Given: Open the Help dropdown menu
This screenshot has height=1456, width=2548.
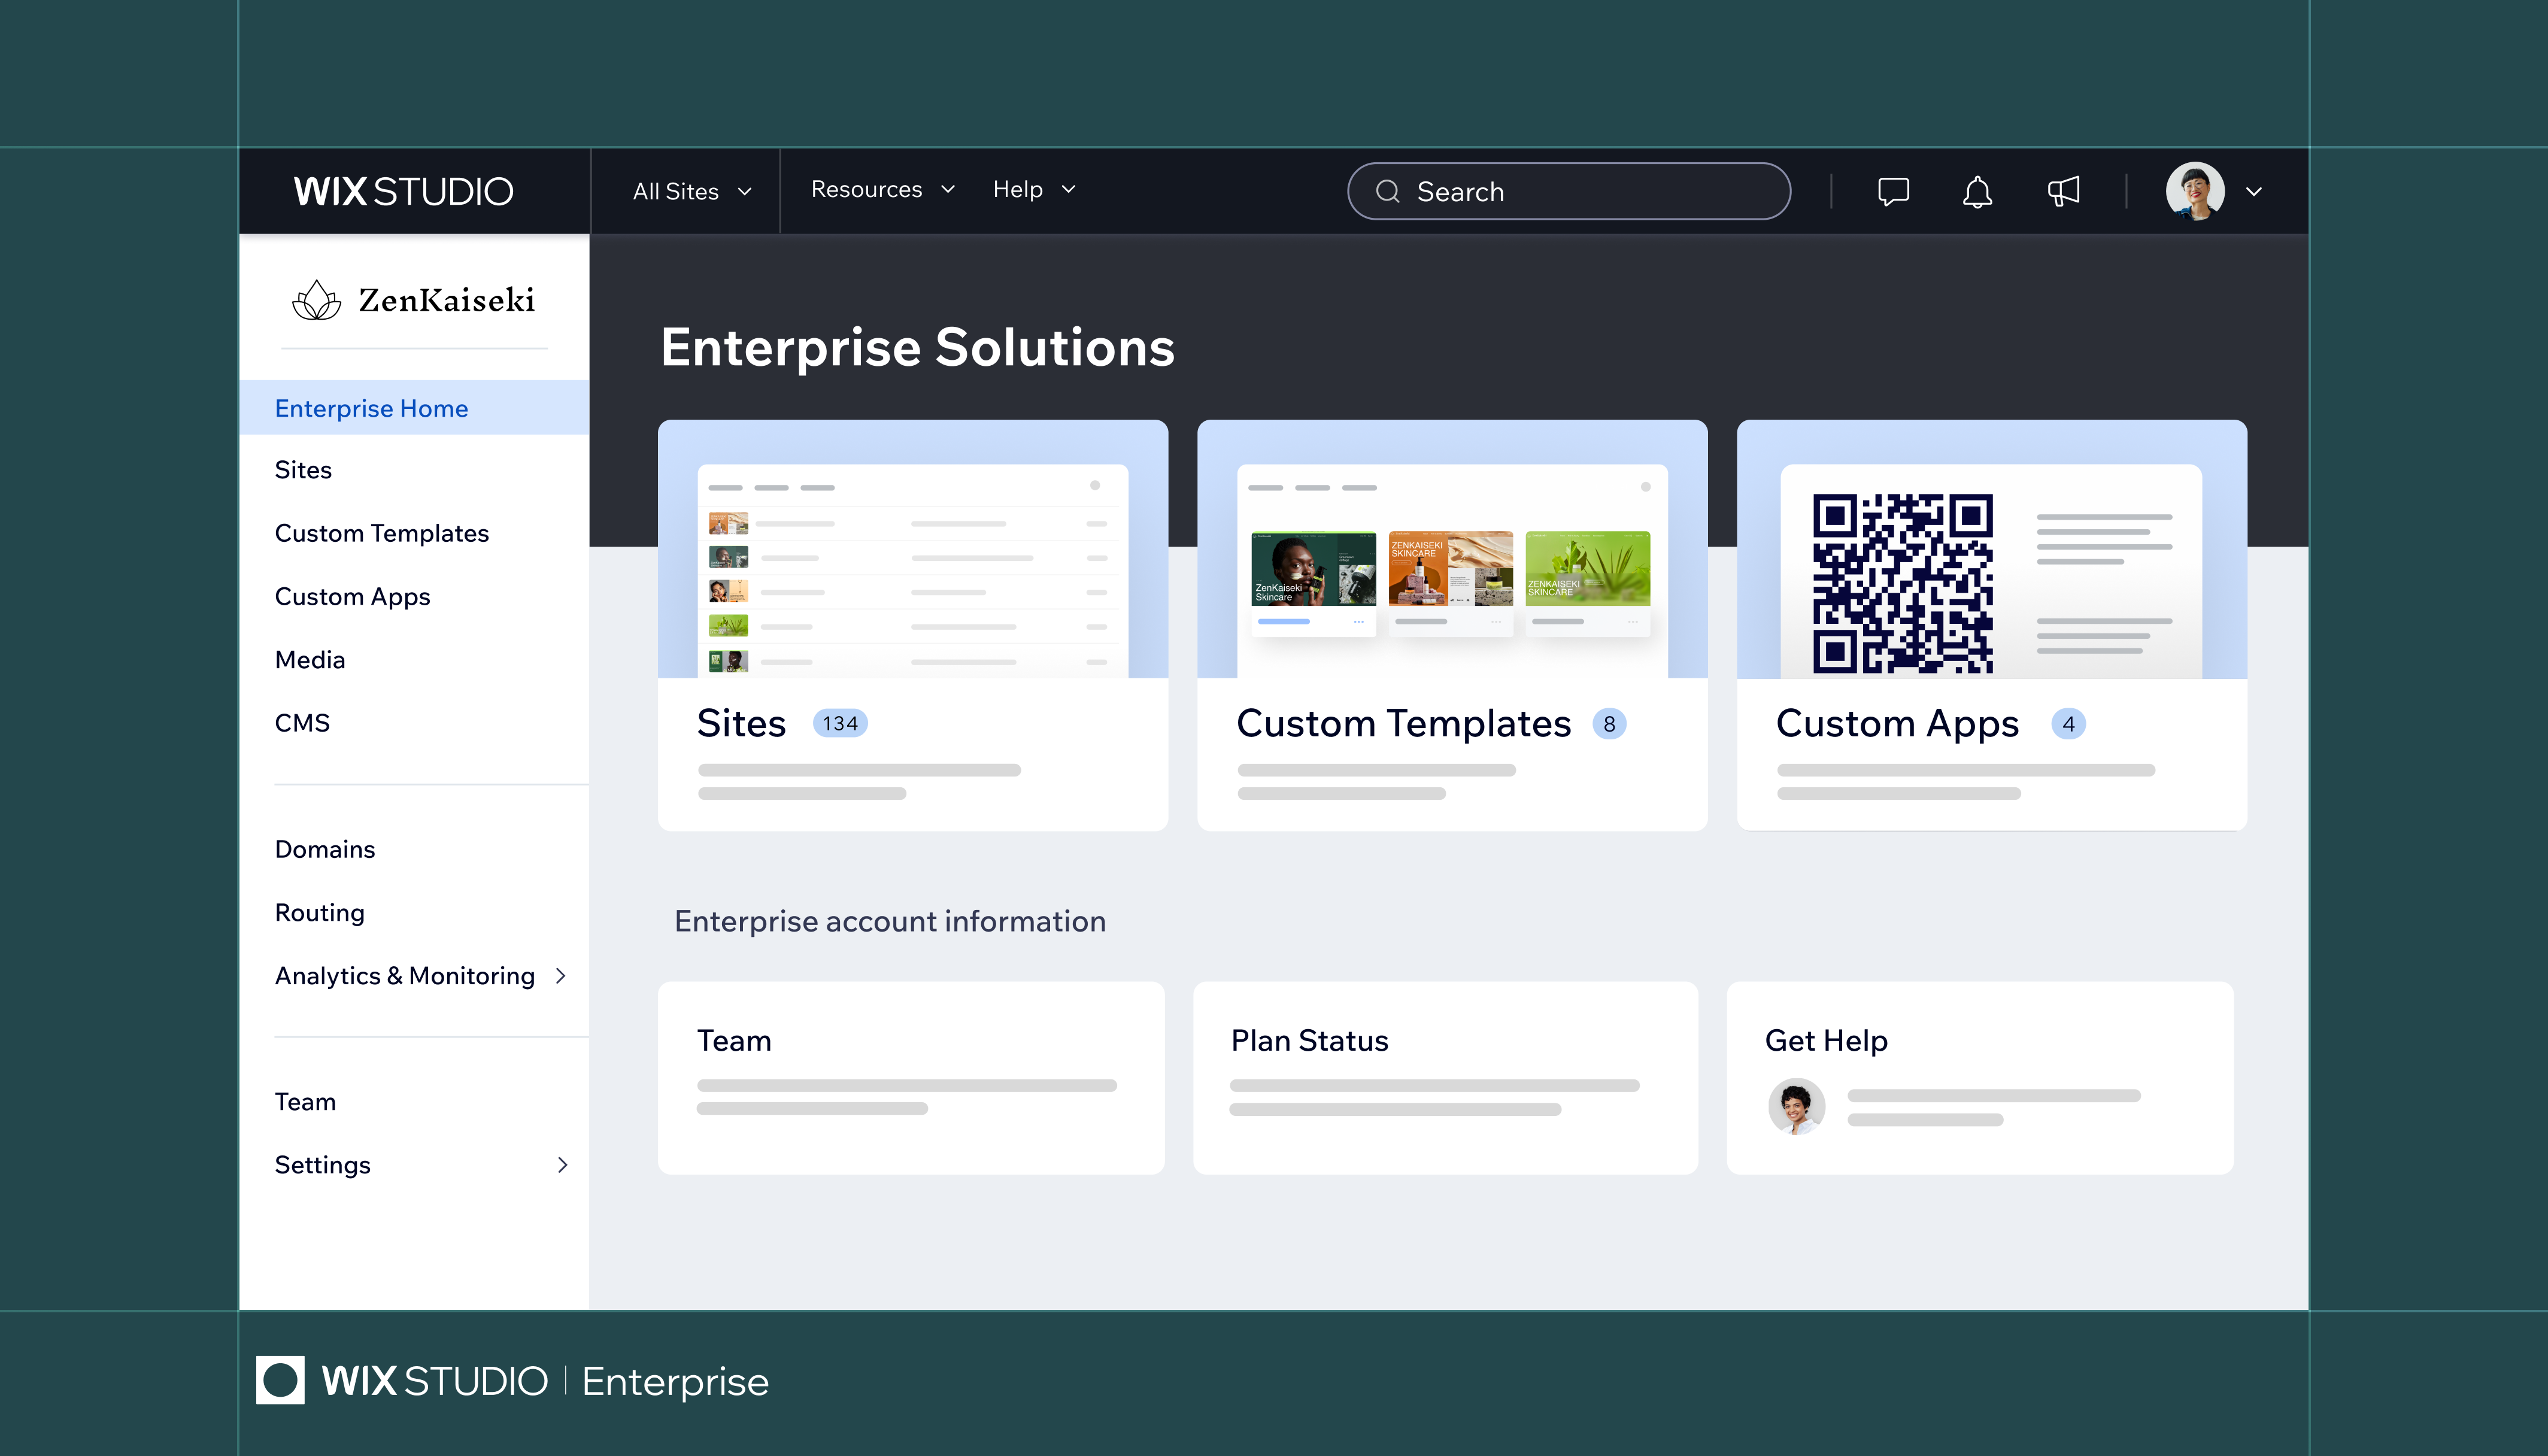Looking at the screenshot, I should click(1033, 190).
